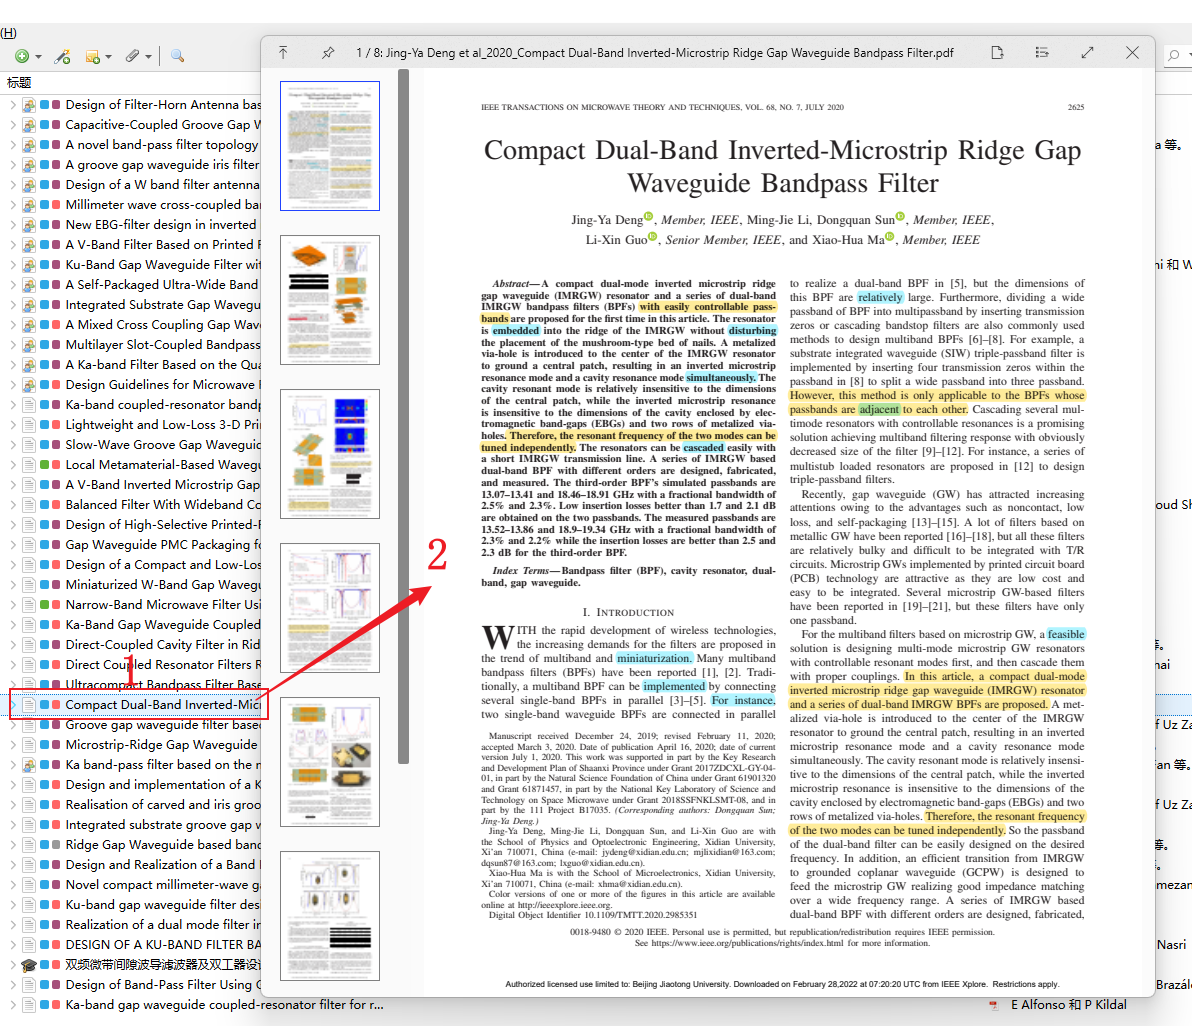
Task: Click Jing-Ya Deng's green ORCID icon
Action: [648, 217]
